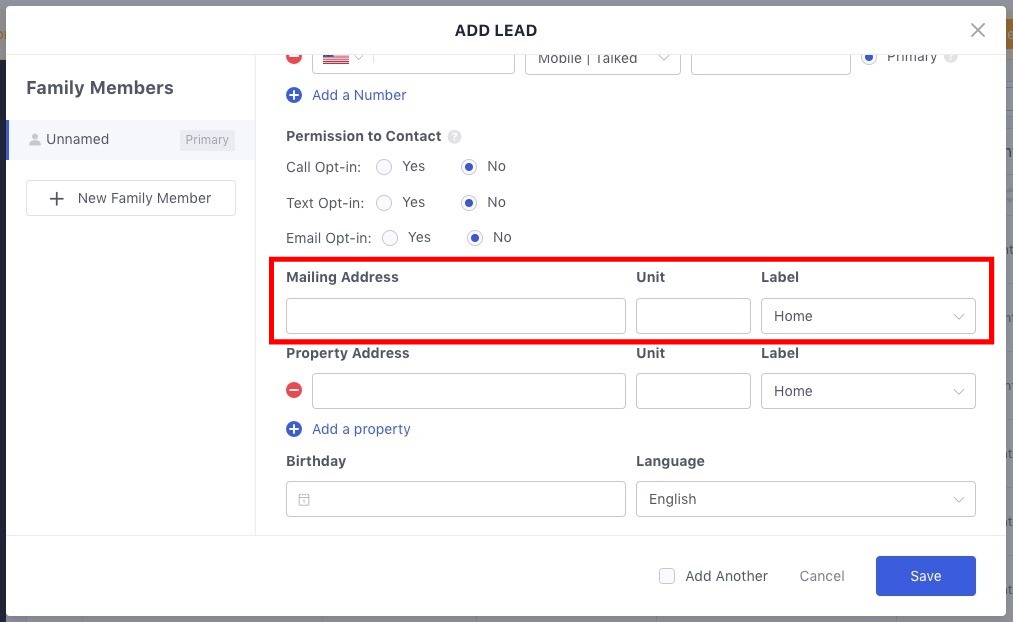The height and width of the screenshot is (622, 1013).
Task: Select Yes for Call Opt-in
Action: click(384, 167)
